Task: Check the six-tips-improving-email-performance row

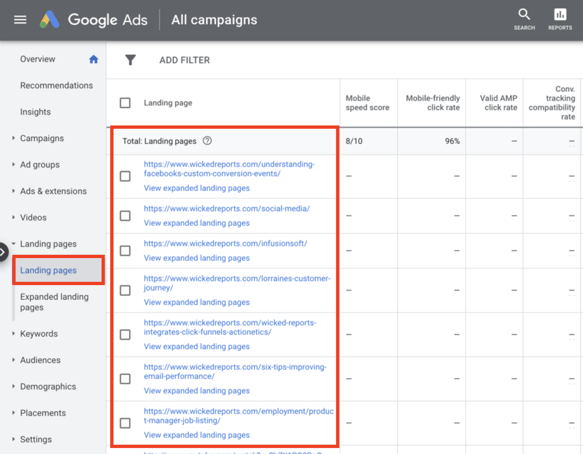Action: pos(125,379)
